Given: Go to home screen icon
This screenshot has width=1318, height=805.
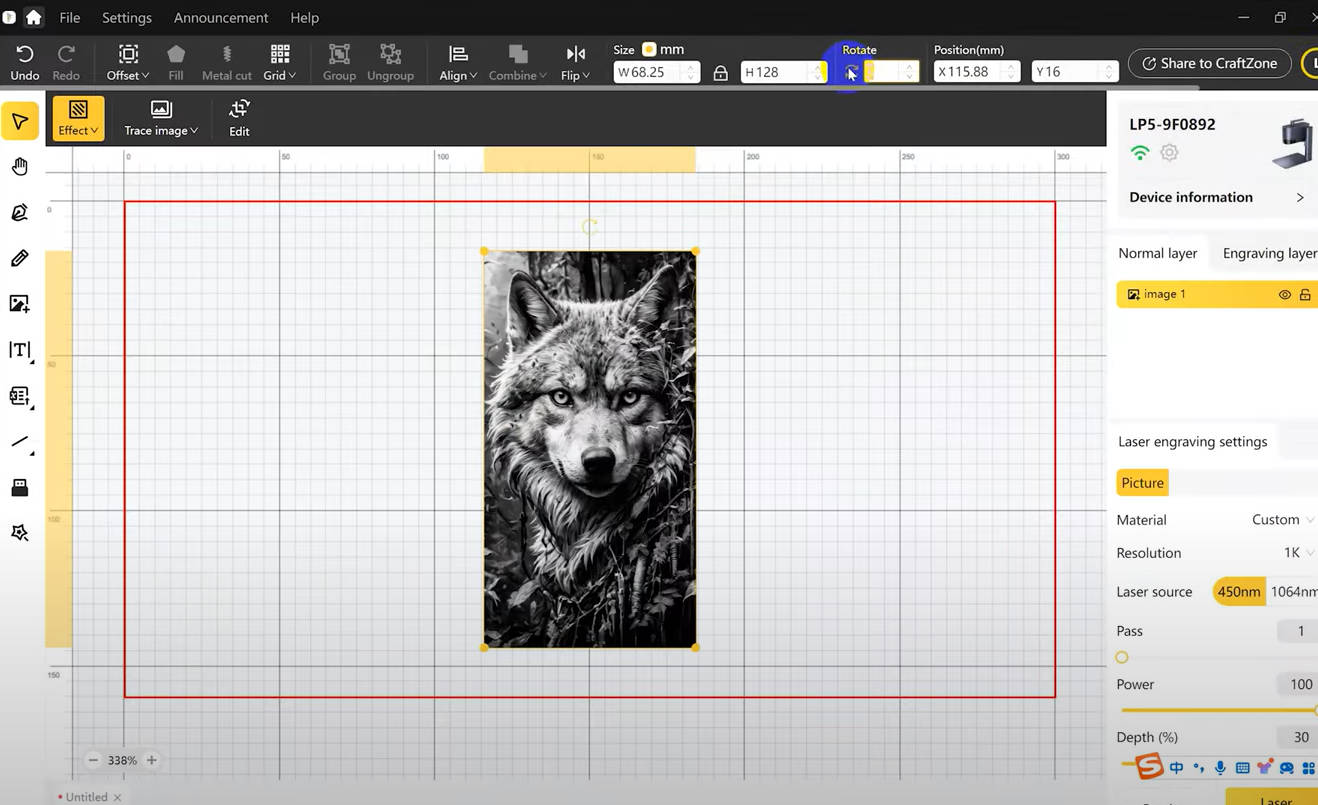Looking at the screenshot, I should [33, 17].
